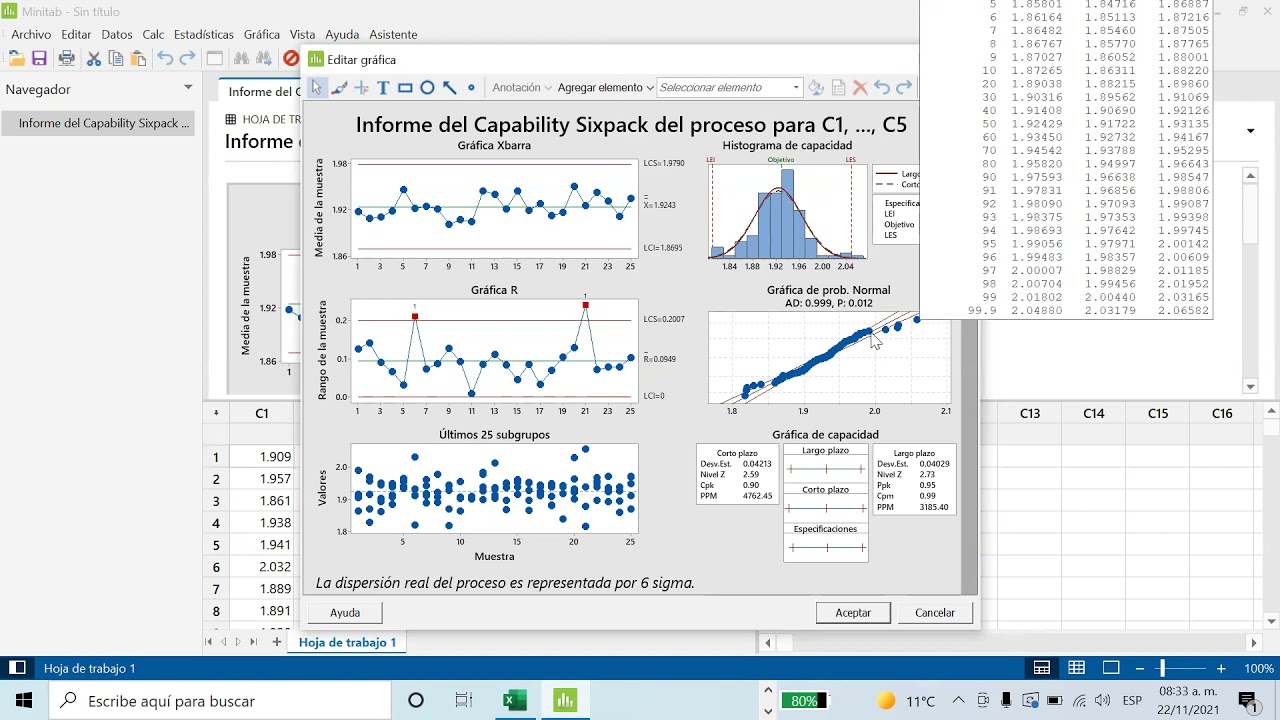Select the Ellipse drawing tool
The height and width of the screenshot is (720, 1280).
[427, 88]
